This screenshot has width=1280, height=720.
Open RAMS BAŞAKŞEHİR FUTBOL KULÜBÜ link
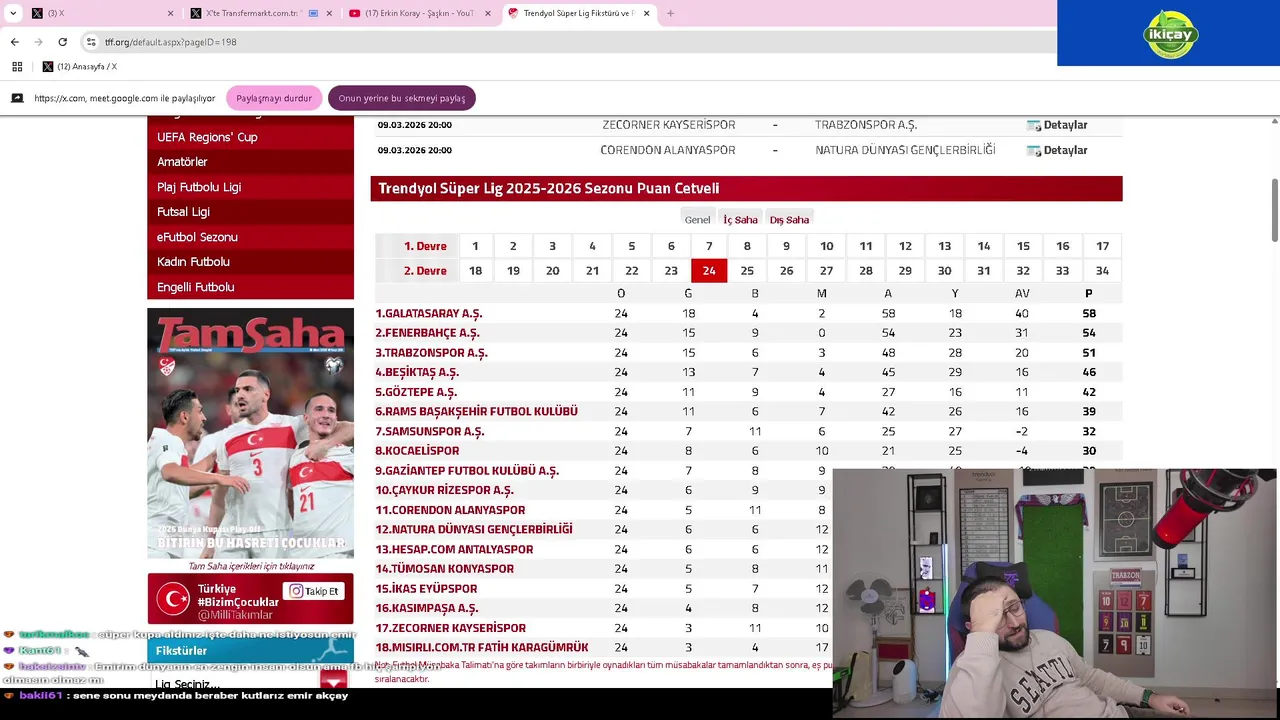[476, 411]
